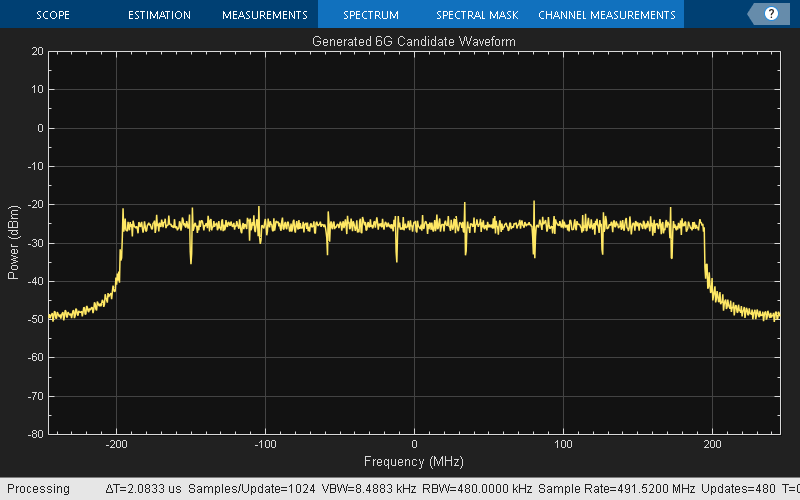Open the SPECTRAL MASK tab

pos(476,15)
